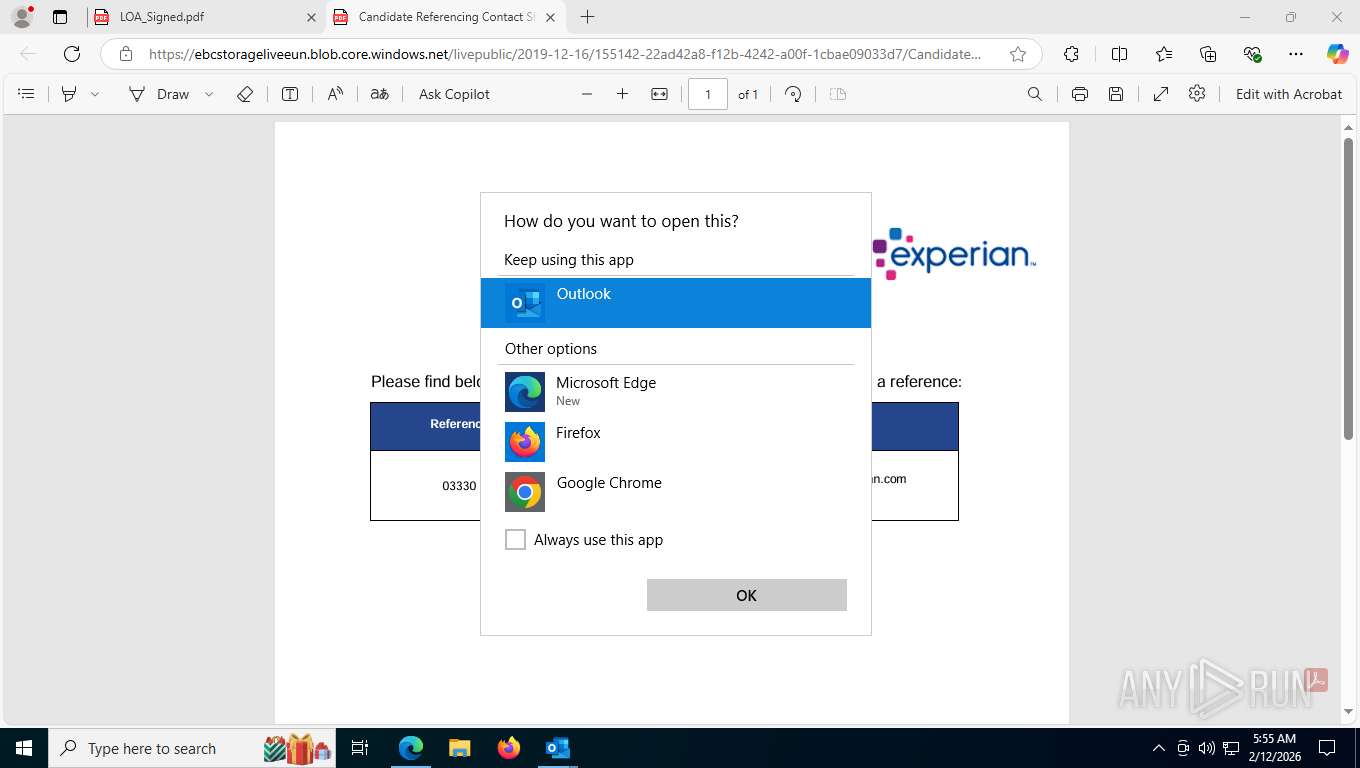
Task: Open Windows Start menu
Action: click(x=24, y=748)
